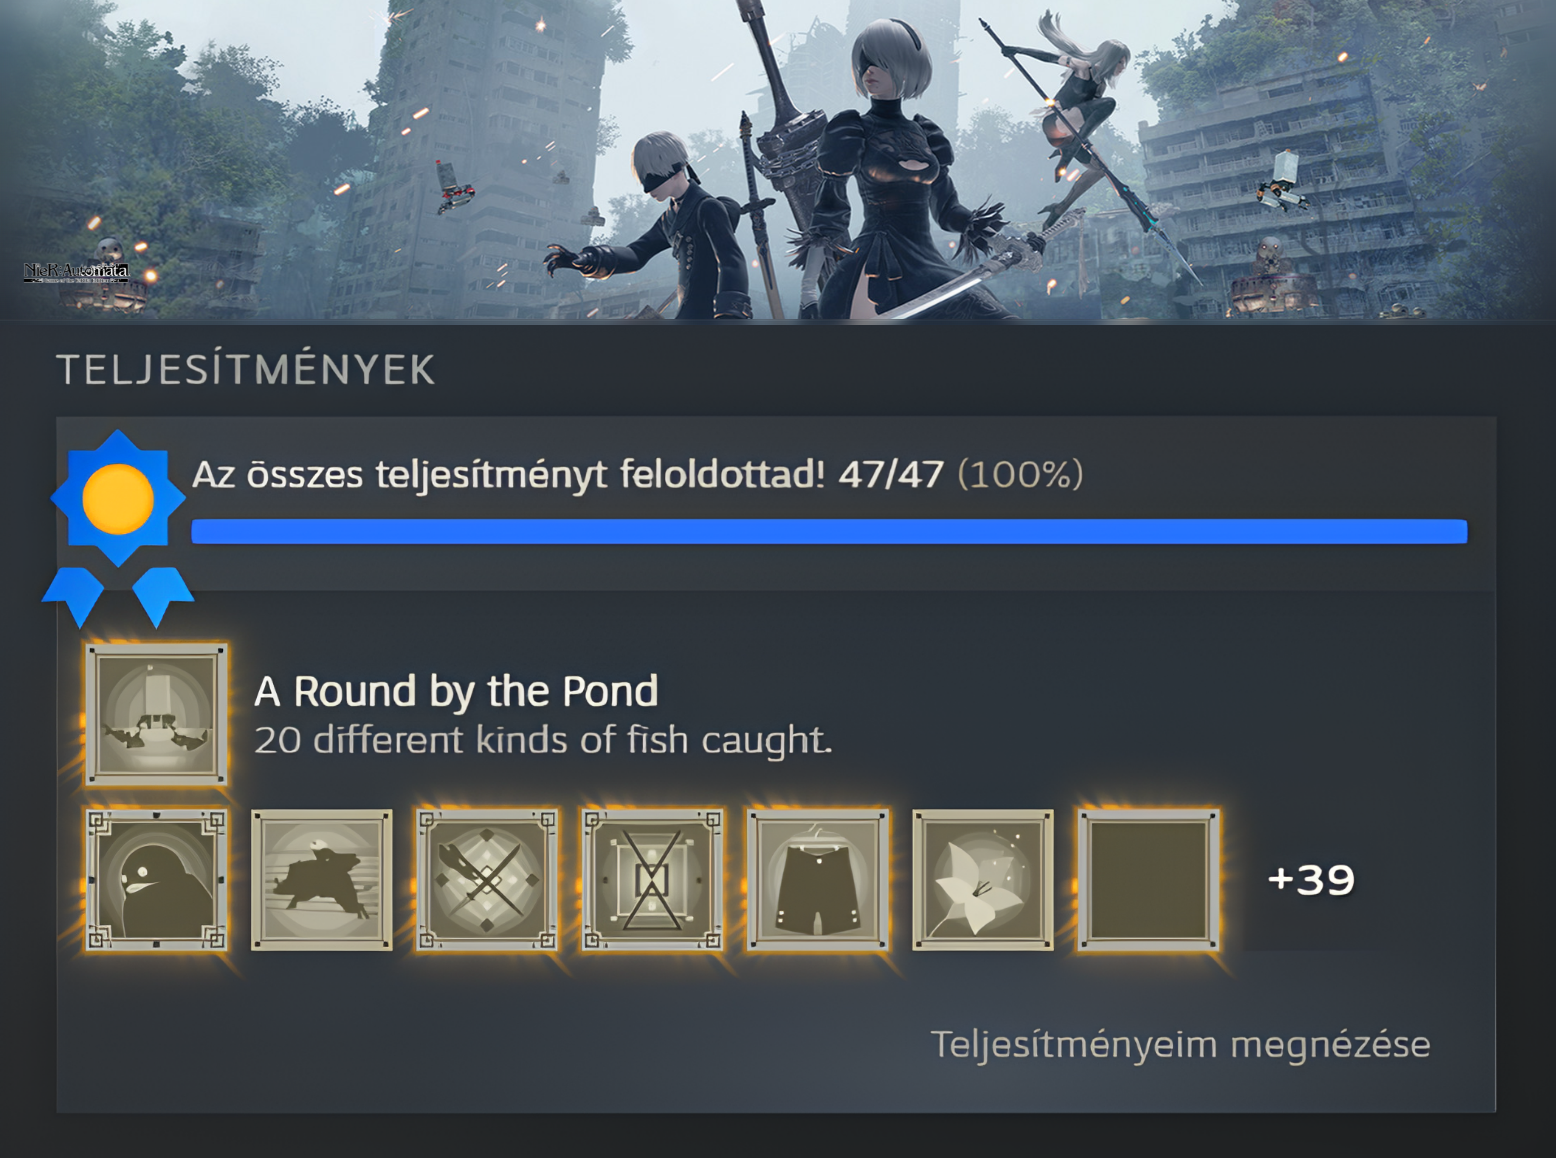Screen dimensions: 1556x1158
Task: Click the white flower achievement icon
Action: click(983, 880)
